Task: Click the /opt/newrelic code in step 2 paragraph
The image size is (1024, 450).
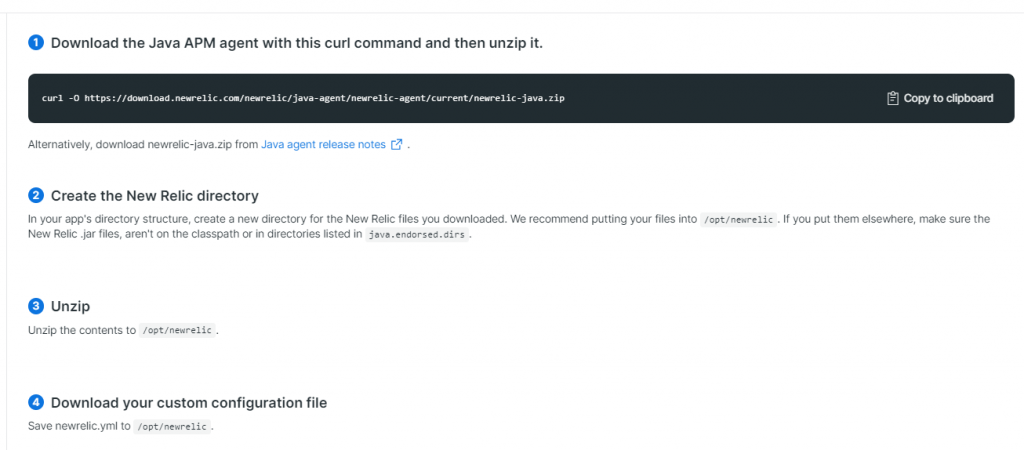Action: pyautogui.click(x=738, y=219)
